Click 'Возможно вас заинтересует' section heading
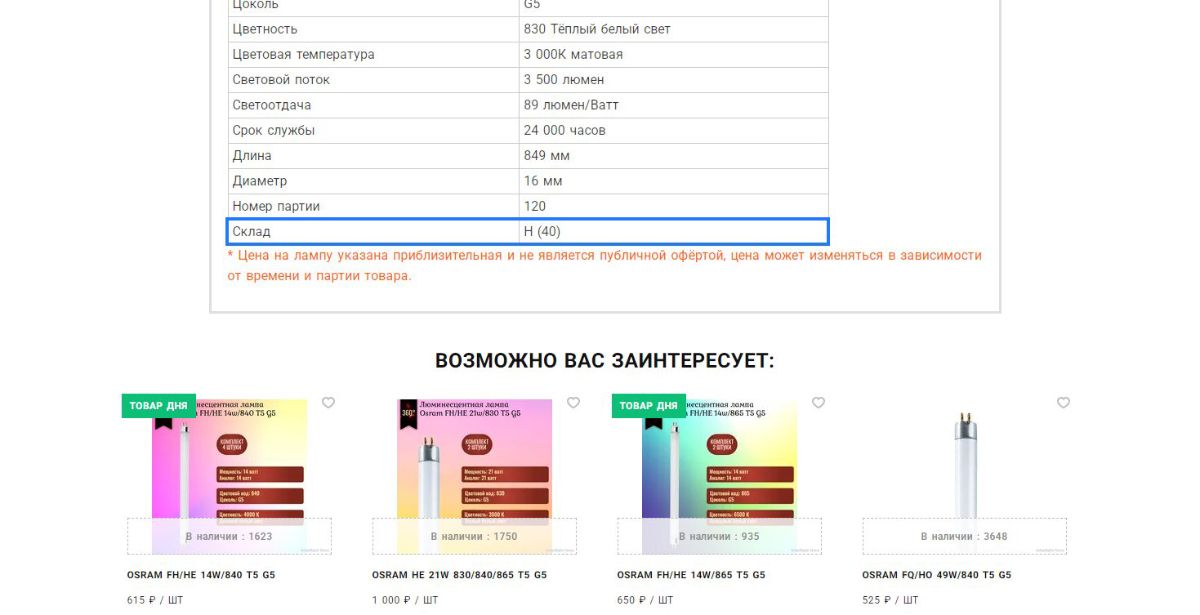This screenshot has height=615, width=1200. click(x=605, y=361)
